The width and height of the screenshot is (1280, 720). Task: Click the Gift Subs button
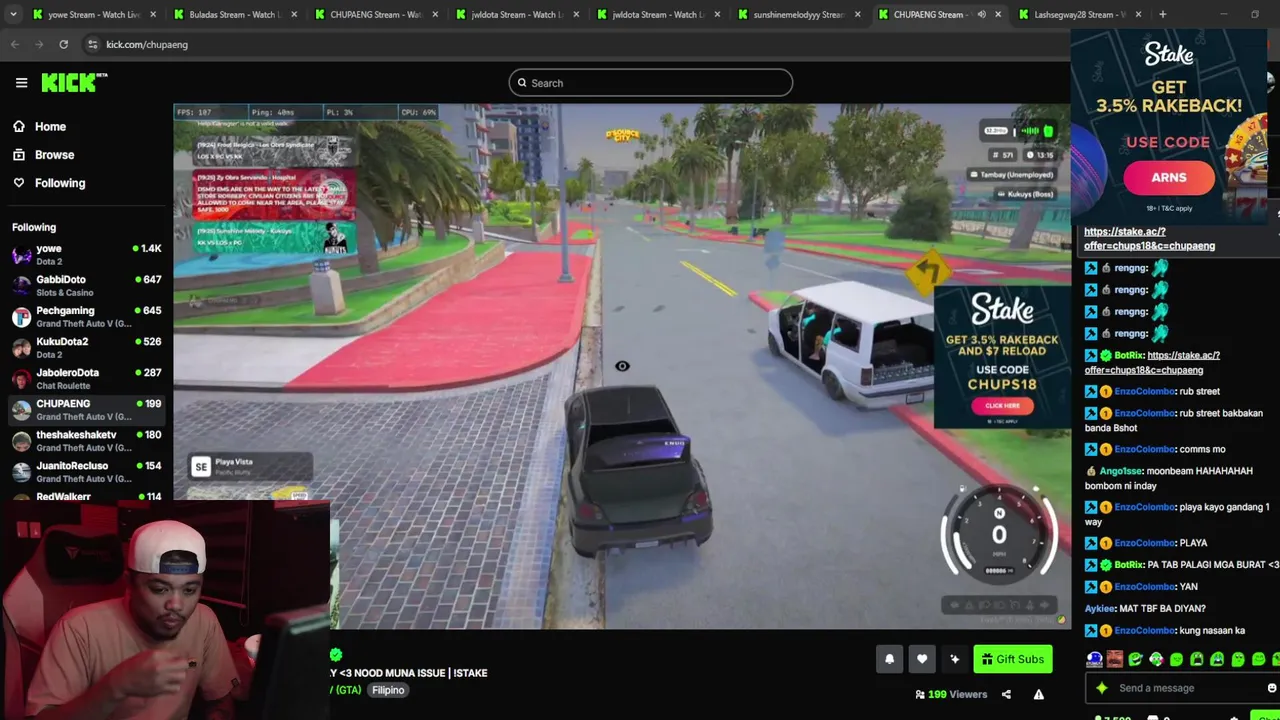(x=1012, y=659)
